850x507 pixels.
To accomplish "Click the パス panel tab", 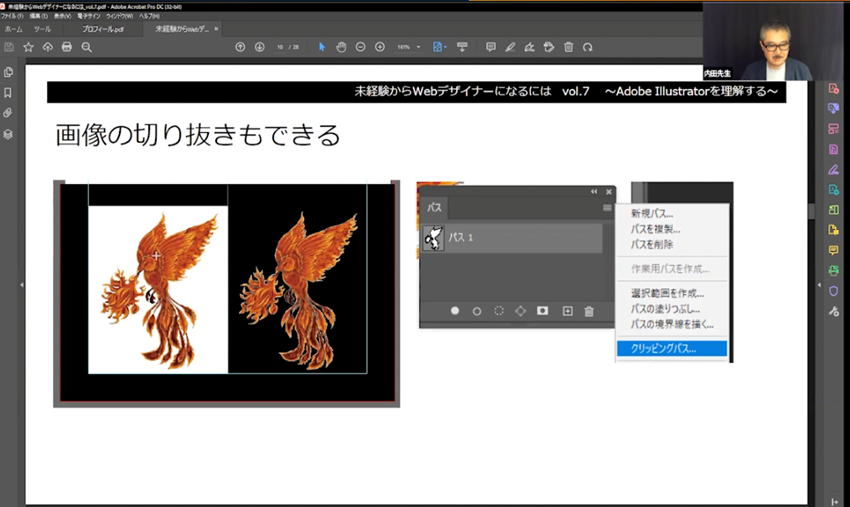I will pyautogui.click(x=434, y=207).
